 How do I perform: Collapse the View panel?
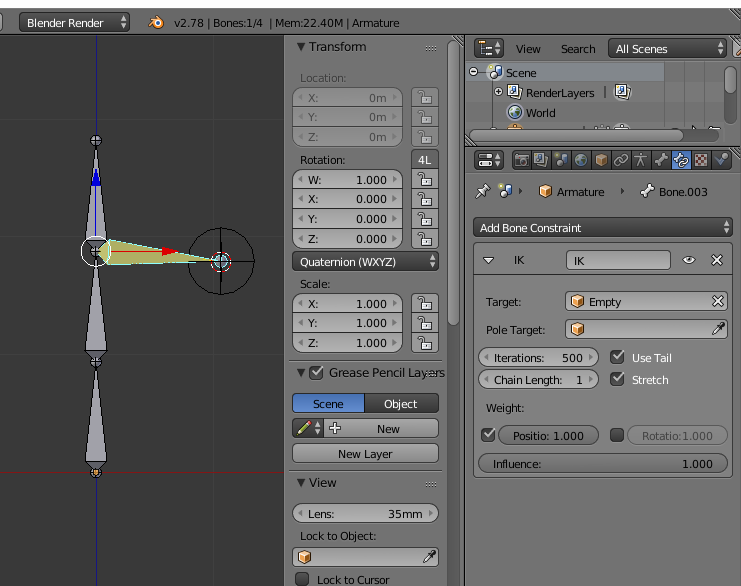301,483
